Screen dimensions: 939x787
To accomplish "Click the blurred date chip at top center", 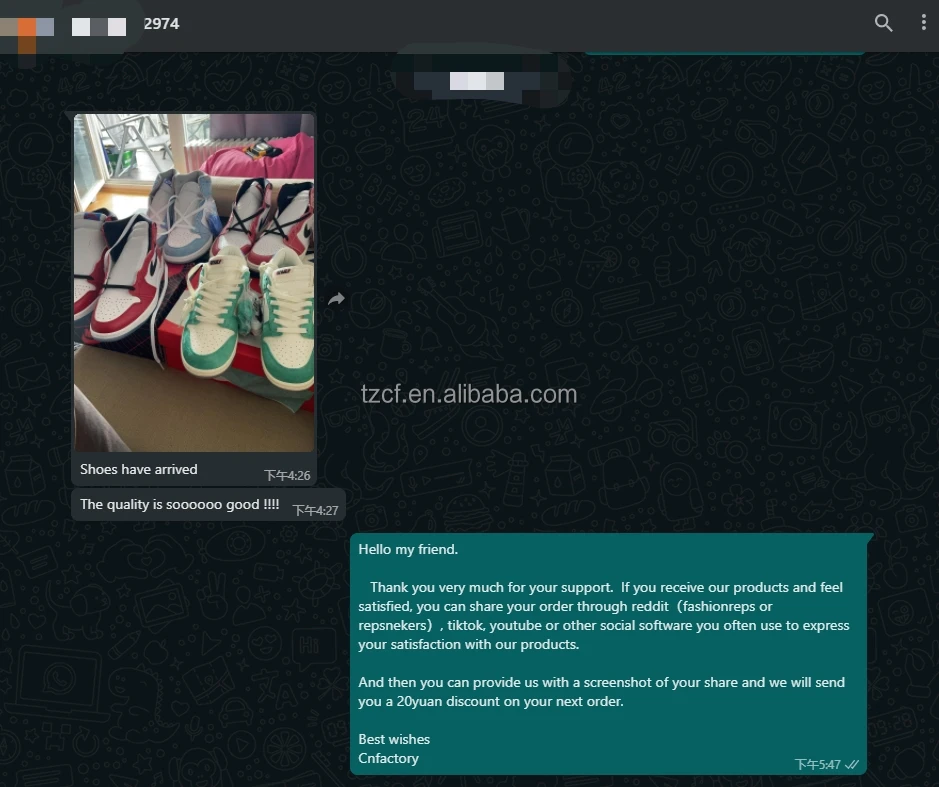I will [475, 80].
